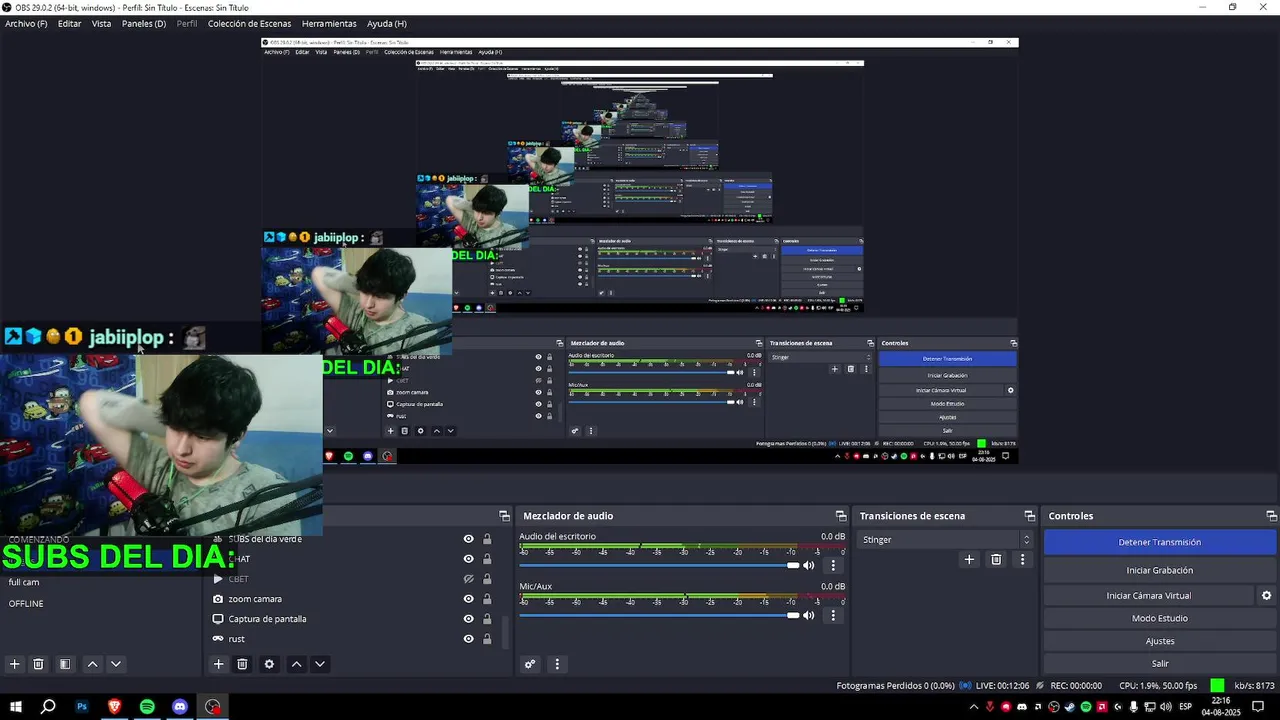Move source up with sources toolbar arrow
Viewport: 1280px width, 720px height.
tap(296, 664)
